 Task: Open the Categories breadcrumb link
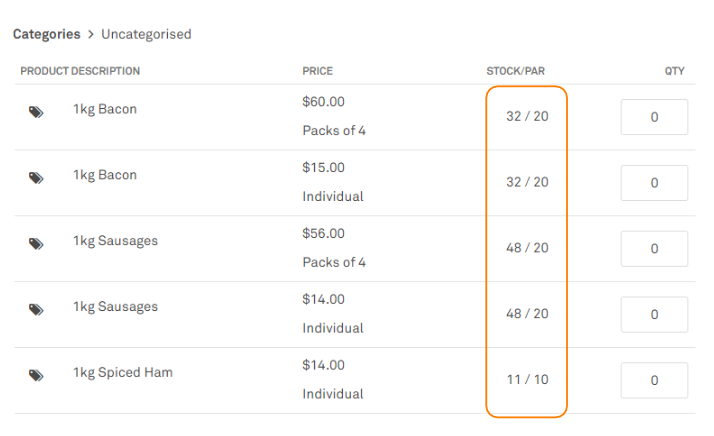pyautogui.click(x=46, y=34)
